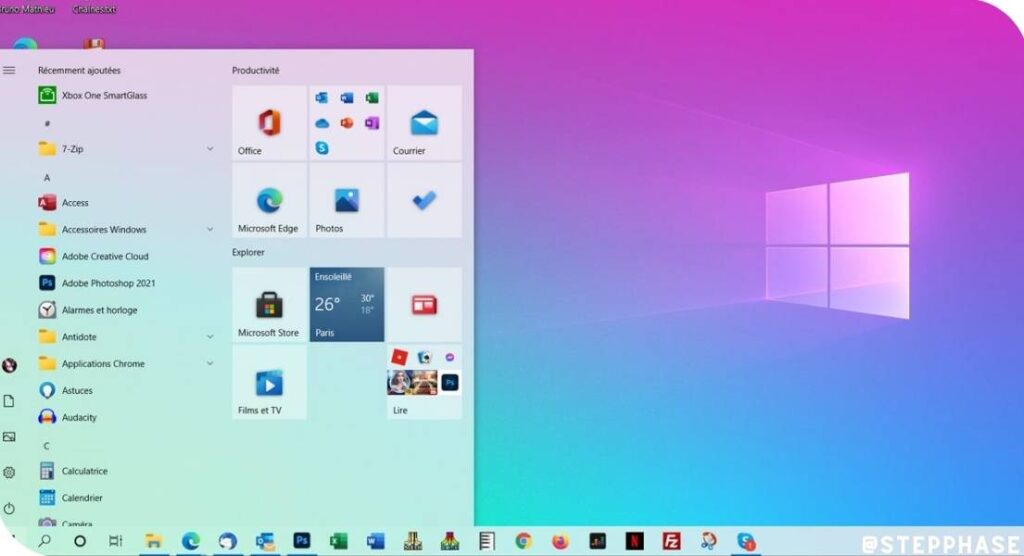Open Excel icon in the Office apps tile
The width and height of the screenshot is (1024, 556).
(x=372, y=98)
